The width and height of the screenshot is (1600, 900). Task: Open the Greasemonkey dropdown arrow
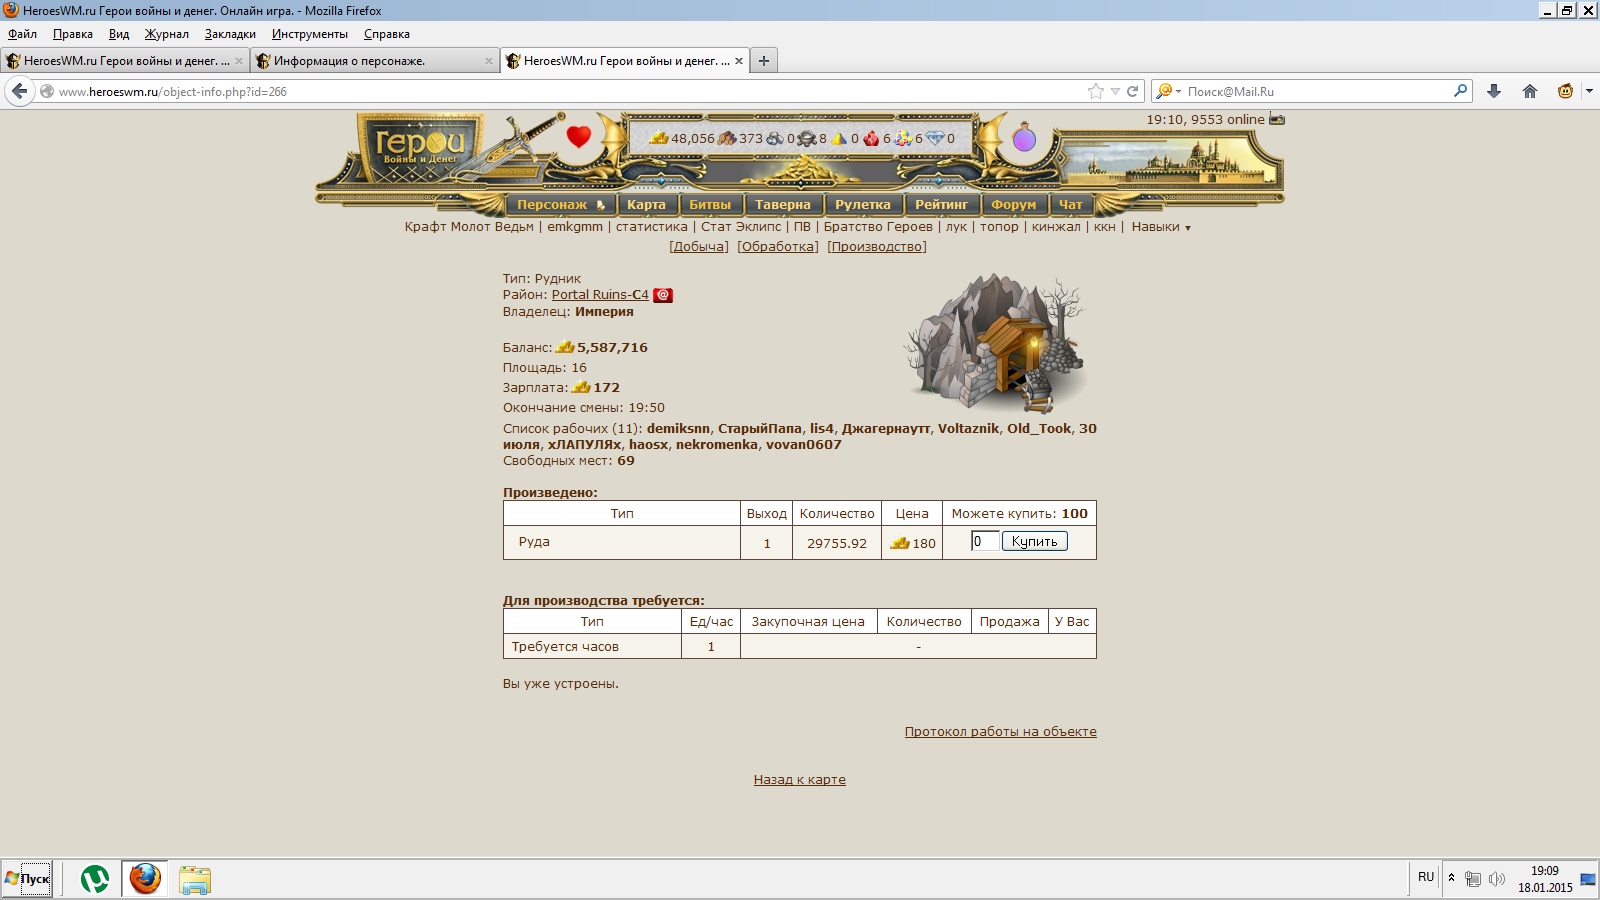point(1589,91)
